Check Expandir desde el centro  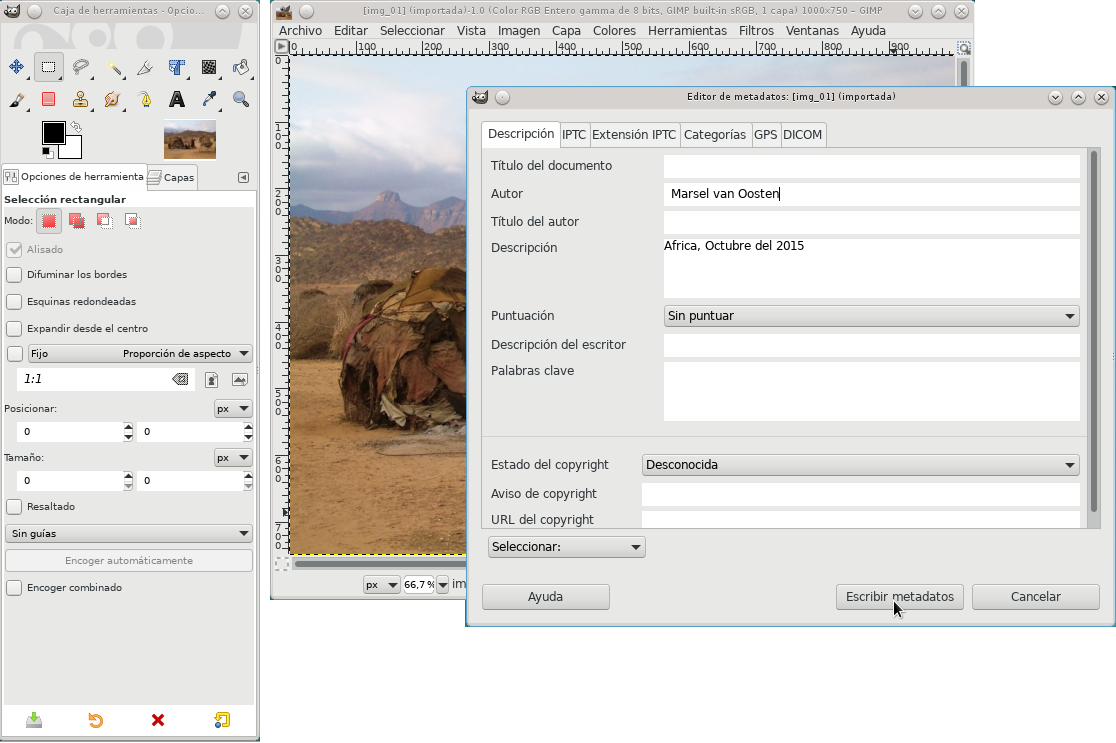point(14,329)
